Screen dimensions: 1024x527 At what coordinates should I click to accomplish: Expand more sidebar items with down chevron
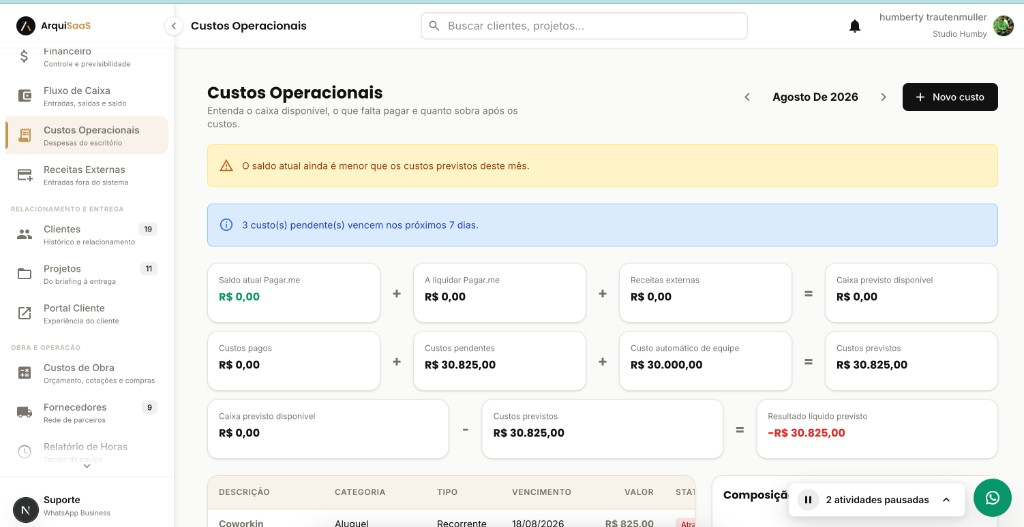click(x=87, y=466)
